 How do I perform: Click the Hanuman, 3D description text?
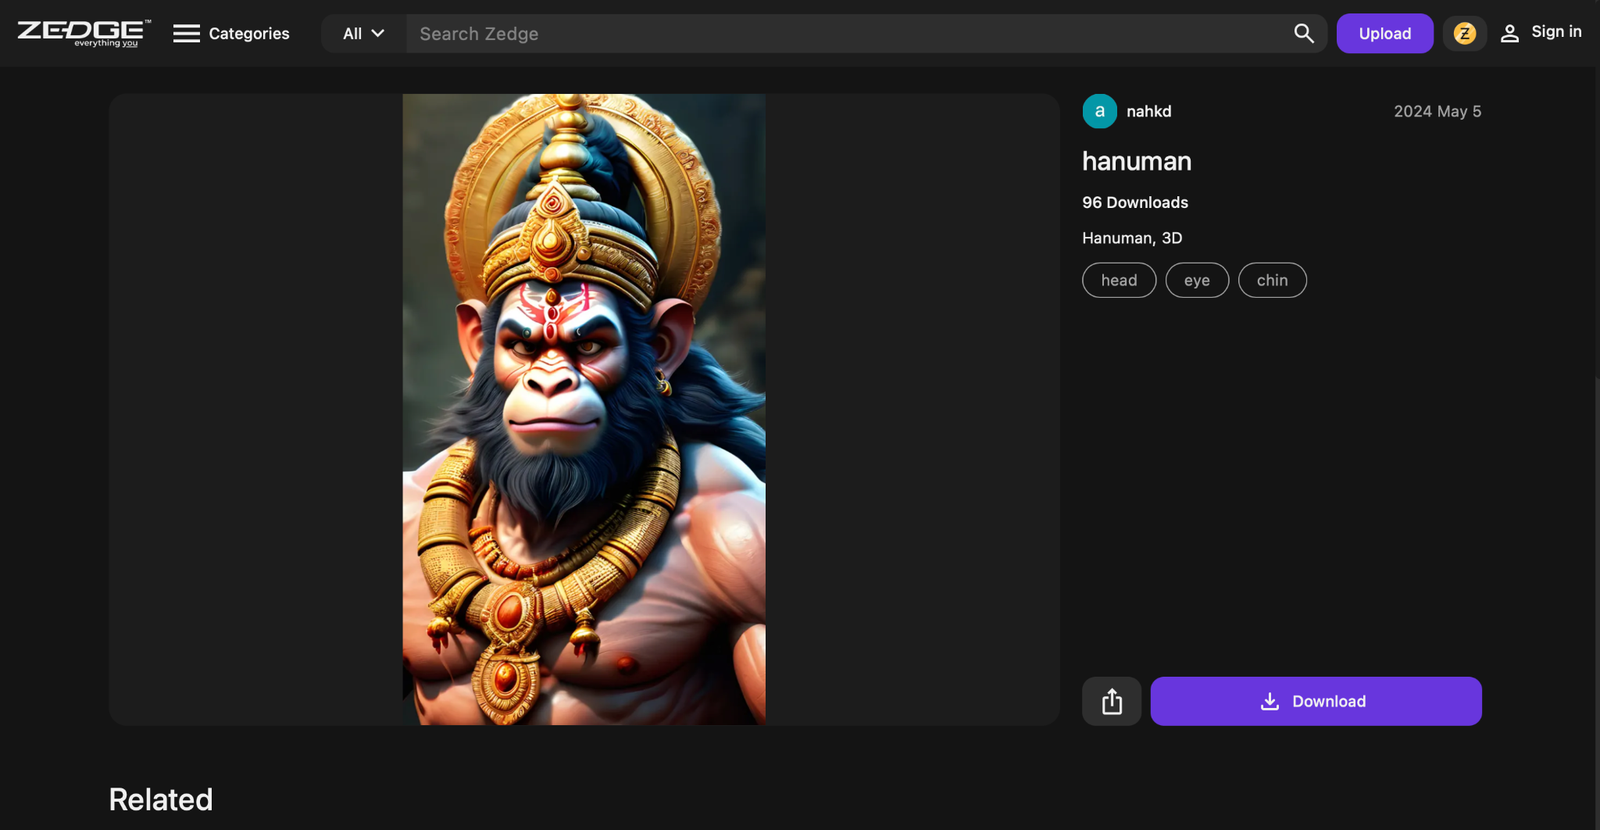tap(1132, 238)
